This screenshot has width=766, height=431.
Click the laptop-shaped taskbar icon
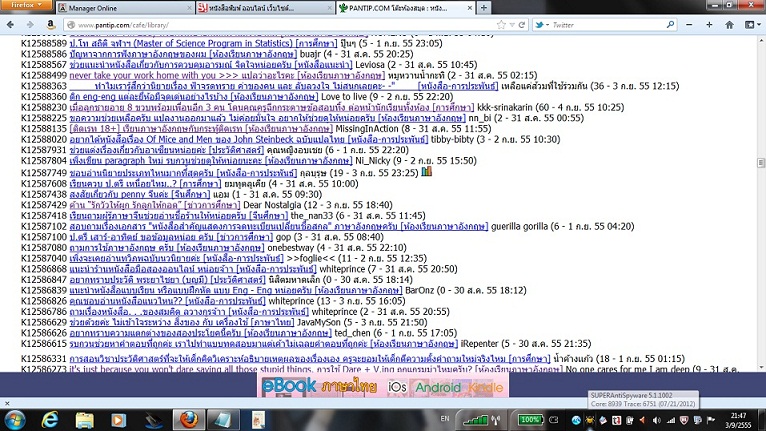tap(154, 420)
